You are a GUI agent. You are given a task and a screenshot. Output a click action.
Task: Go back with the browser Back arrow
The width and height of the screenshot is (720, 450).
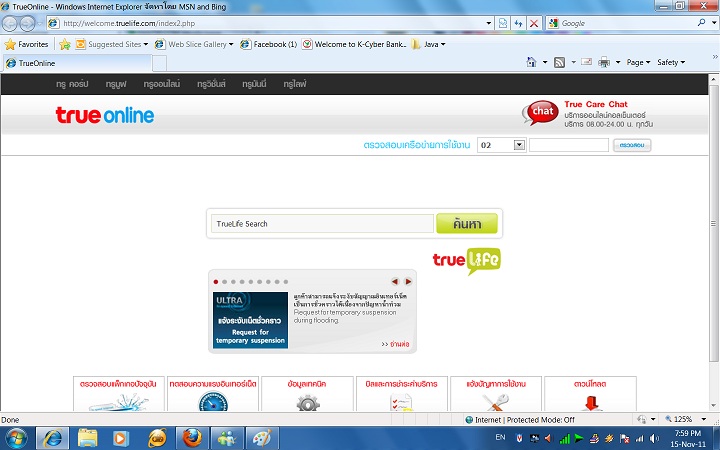(x=10, y=23)
